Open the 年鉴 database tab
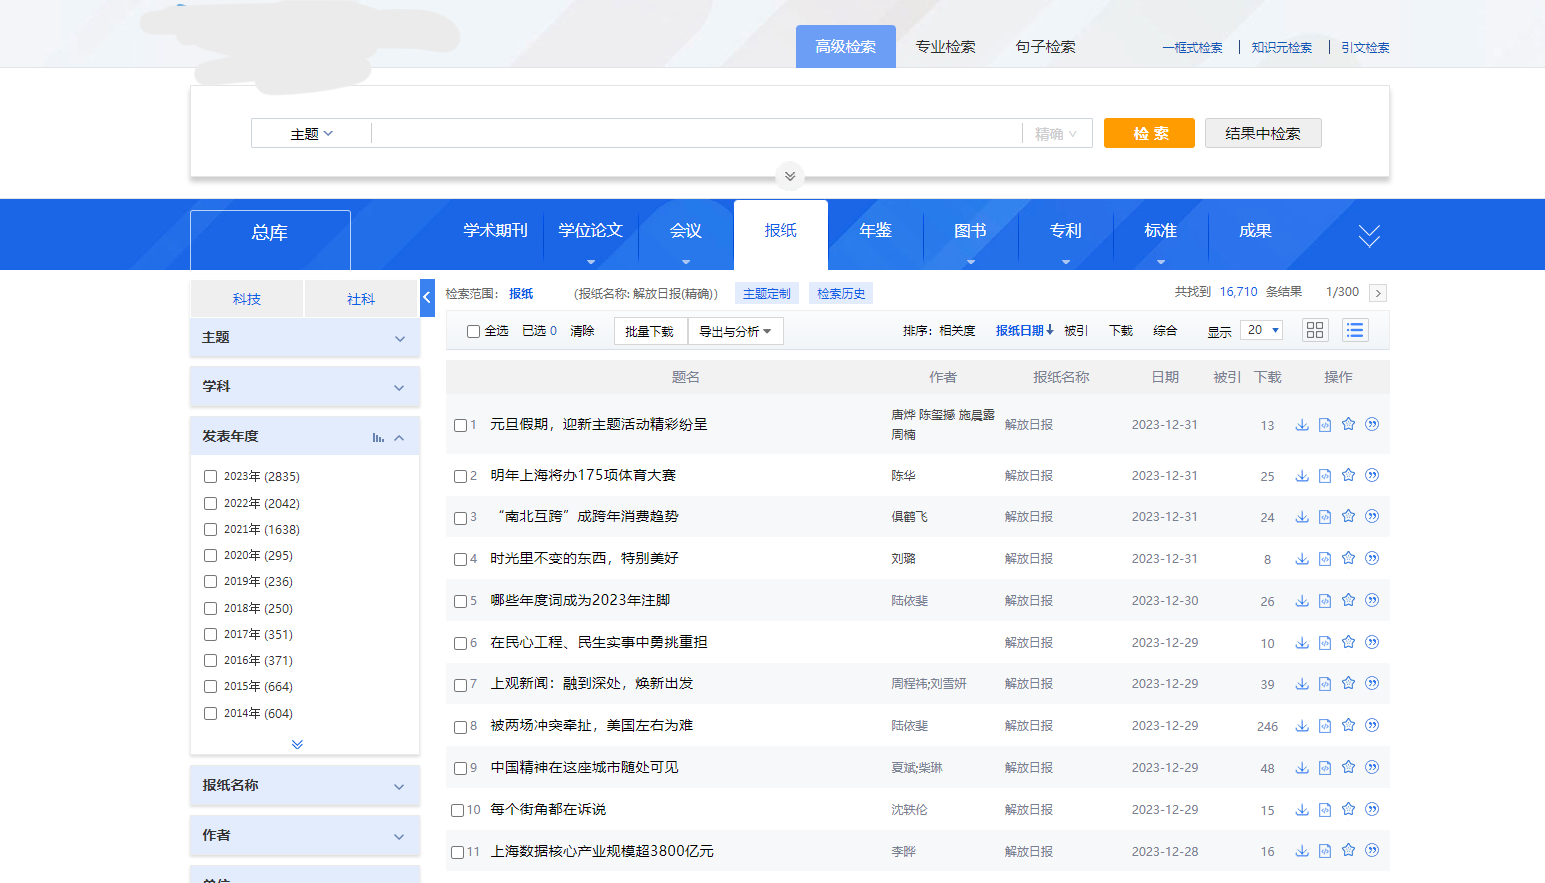This screenshot has width=1545, height=883. [875, 231]
